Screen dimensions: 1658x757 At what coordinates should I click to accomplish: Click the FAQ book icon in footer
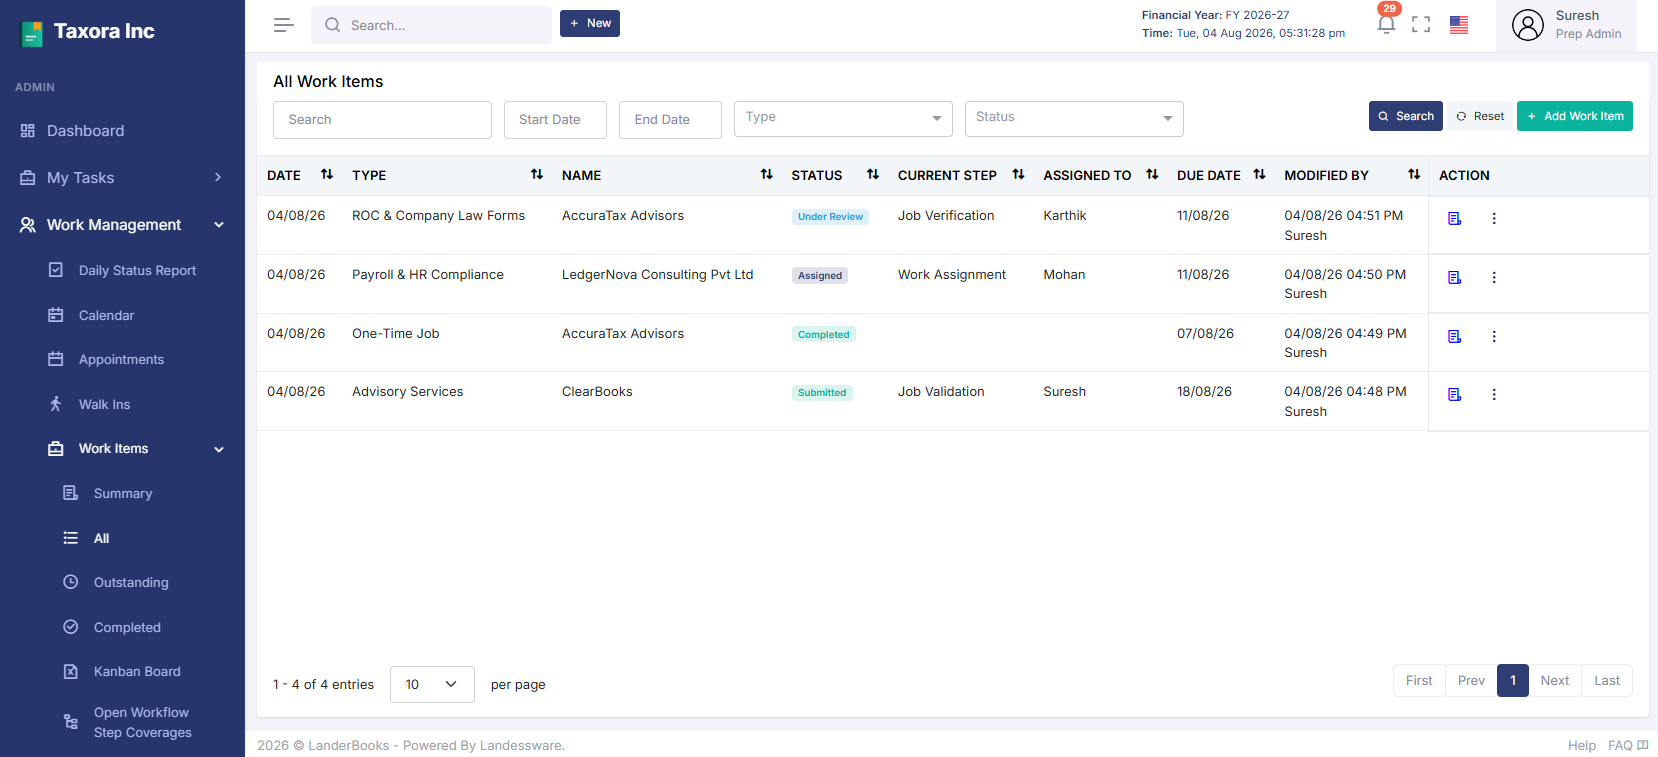pyautogui.click(x=1643, y=745)
